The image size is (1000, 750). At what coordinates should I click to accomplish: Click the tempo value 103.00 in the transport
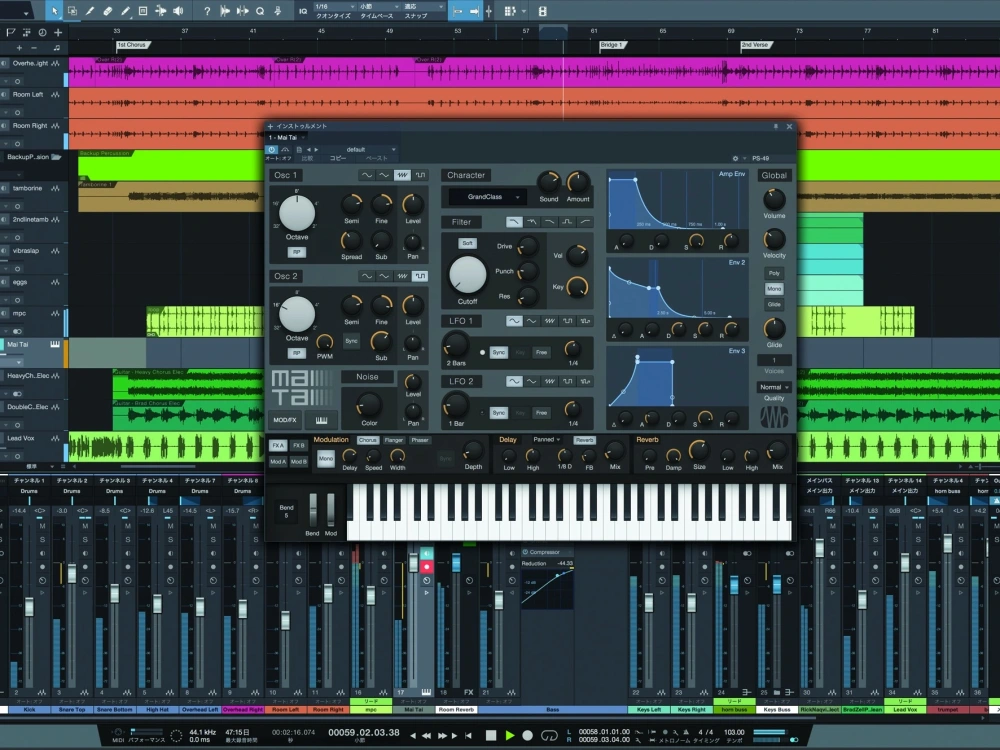tap(735, 732)
